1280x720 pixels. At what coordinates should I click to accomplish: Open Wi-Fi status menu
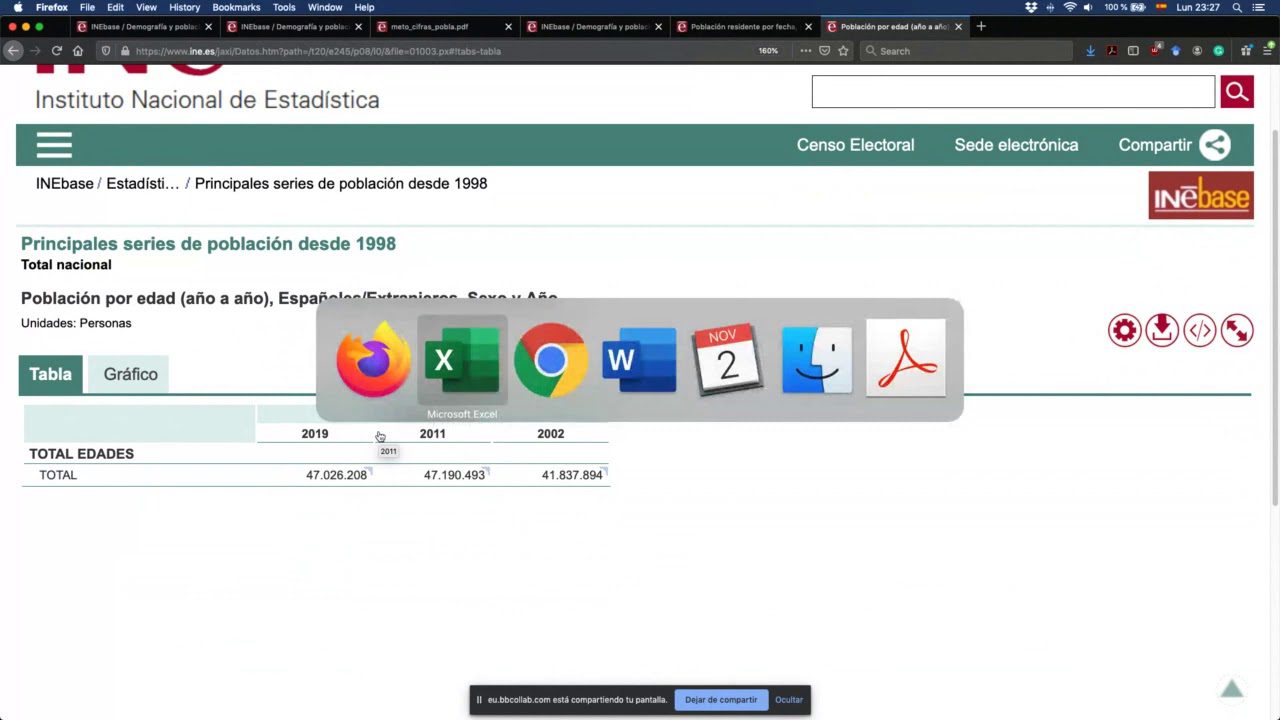click(1070, 7)
